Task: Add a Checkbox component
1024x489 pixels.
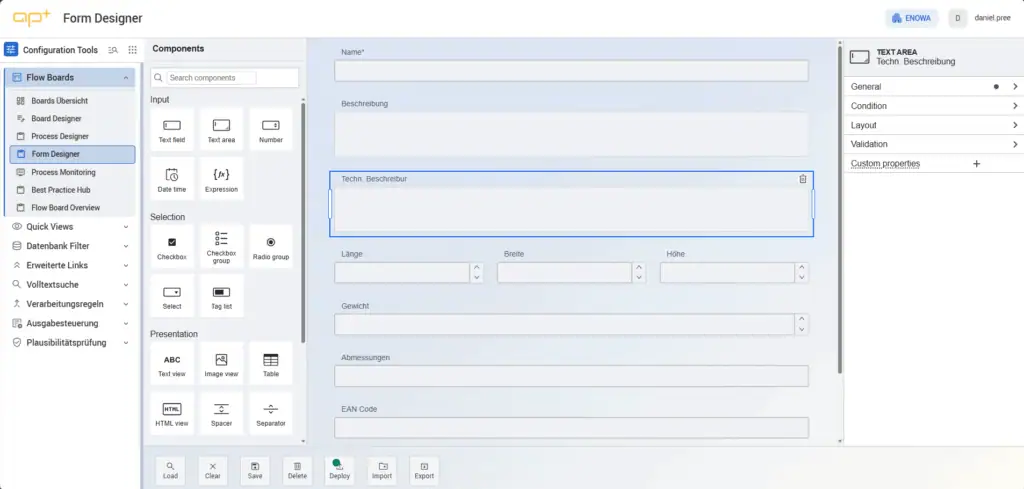Action: [x=172, y=246]
